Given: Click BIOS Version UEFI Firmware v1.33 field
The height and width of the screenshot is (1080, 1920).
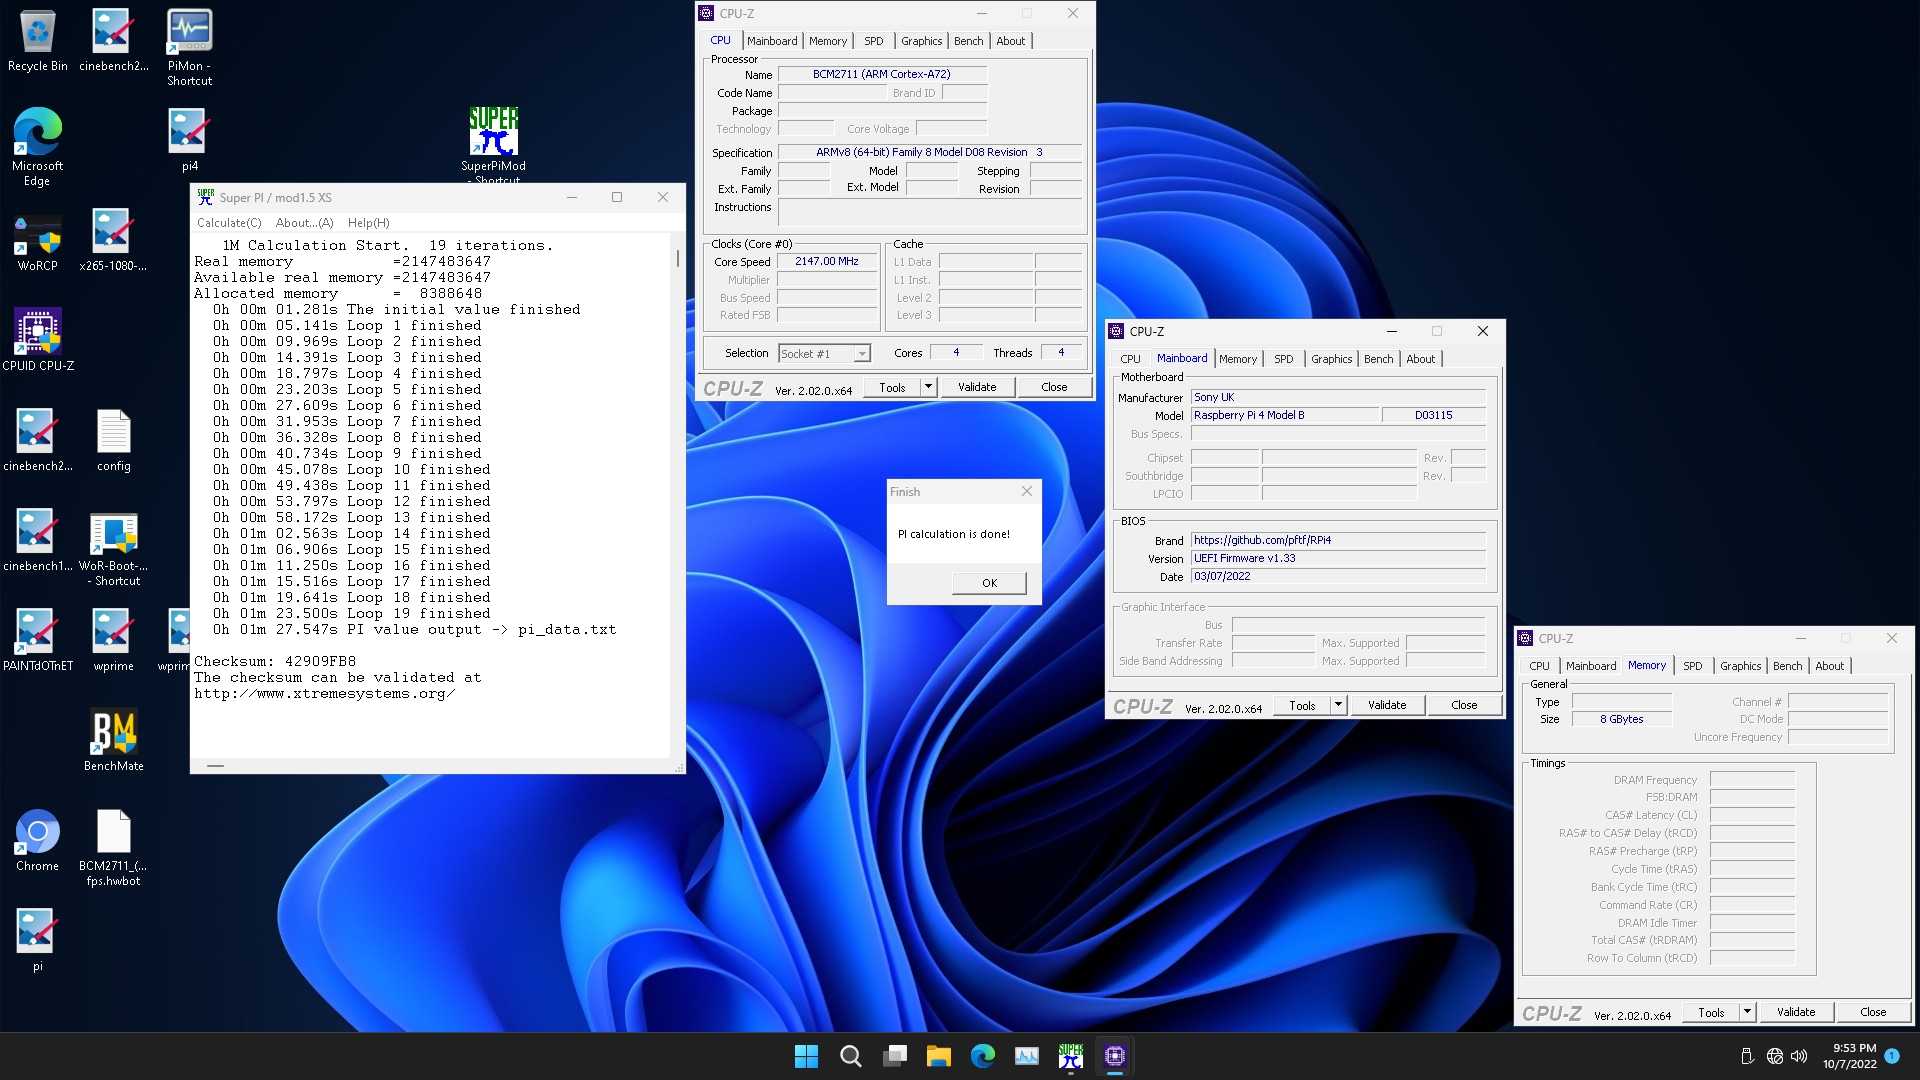Looking at the screenshot, I should click(1338, 558).
